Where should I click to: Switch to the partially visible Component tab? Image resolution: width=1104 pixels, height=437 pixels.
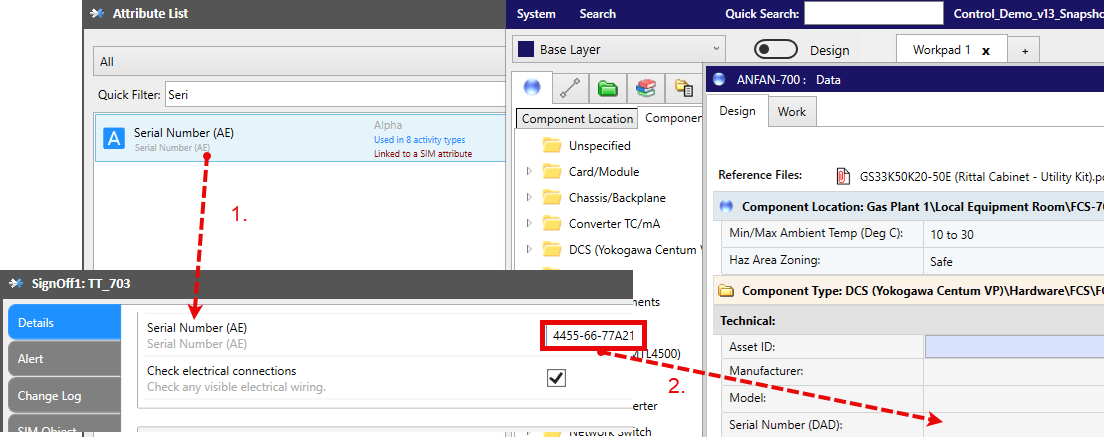pos(672,118)
